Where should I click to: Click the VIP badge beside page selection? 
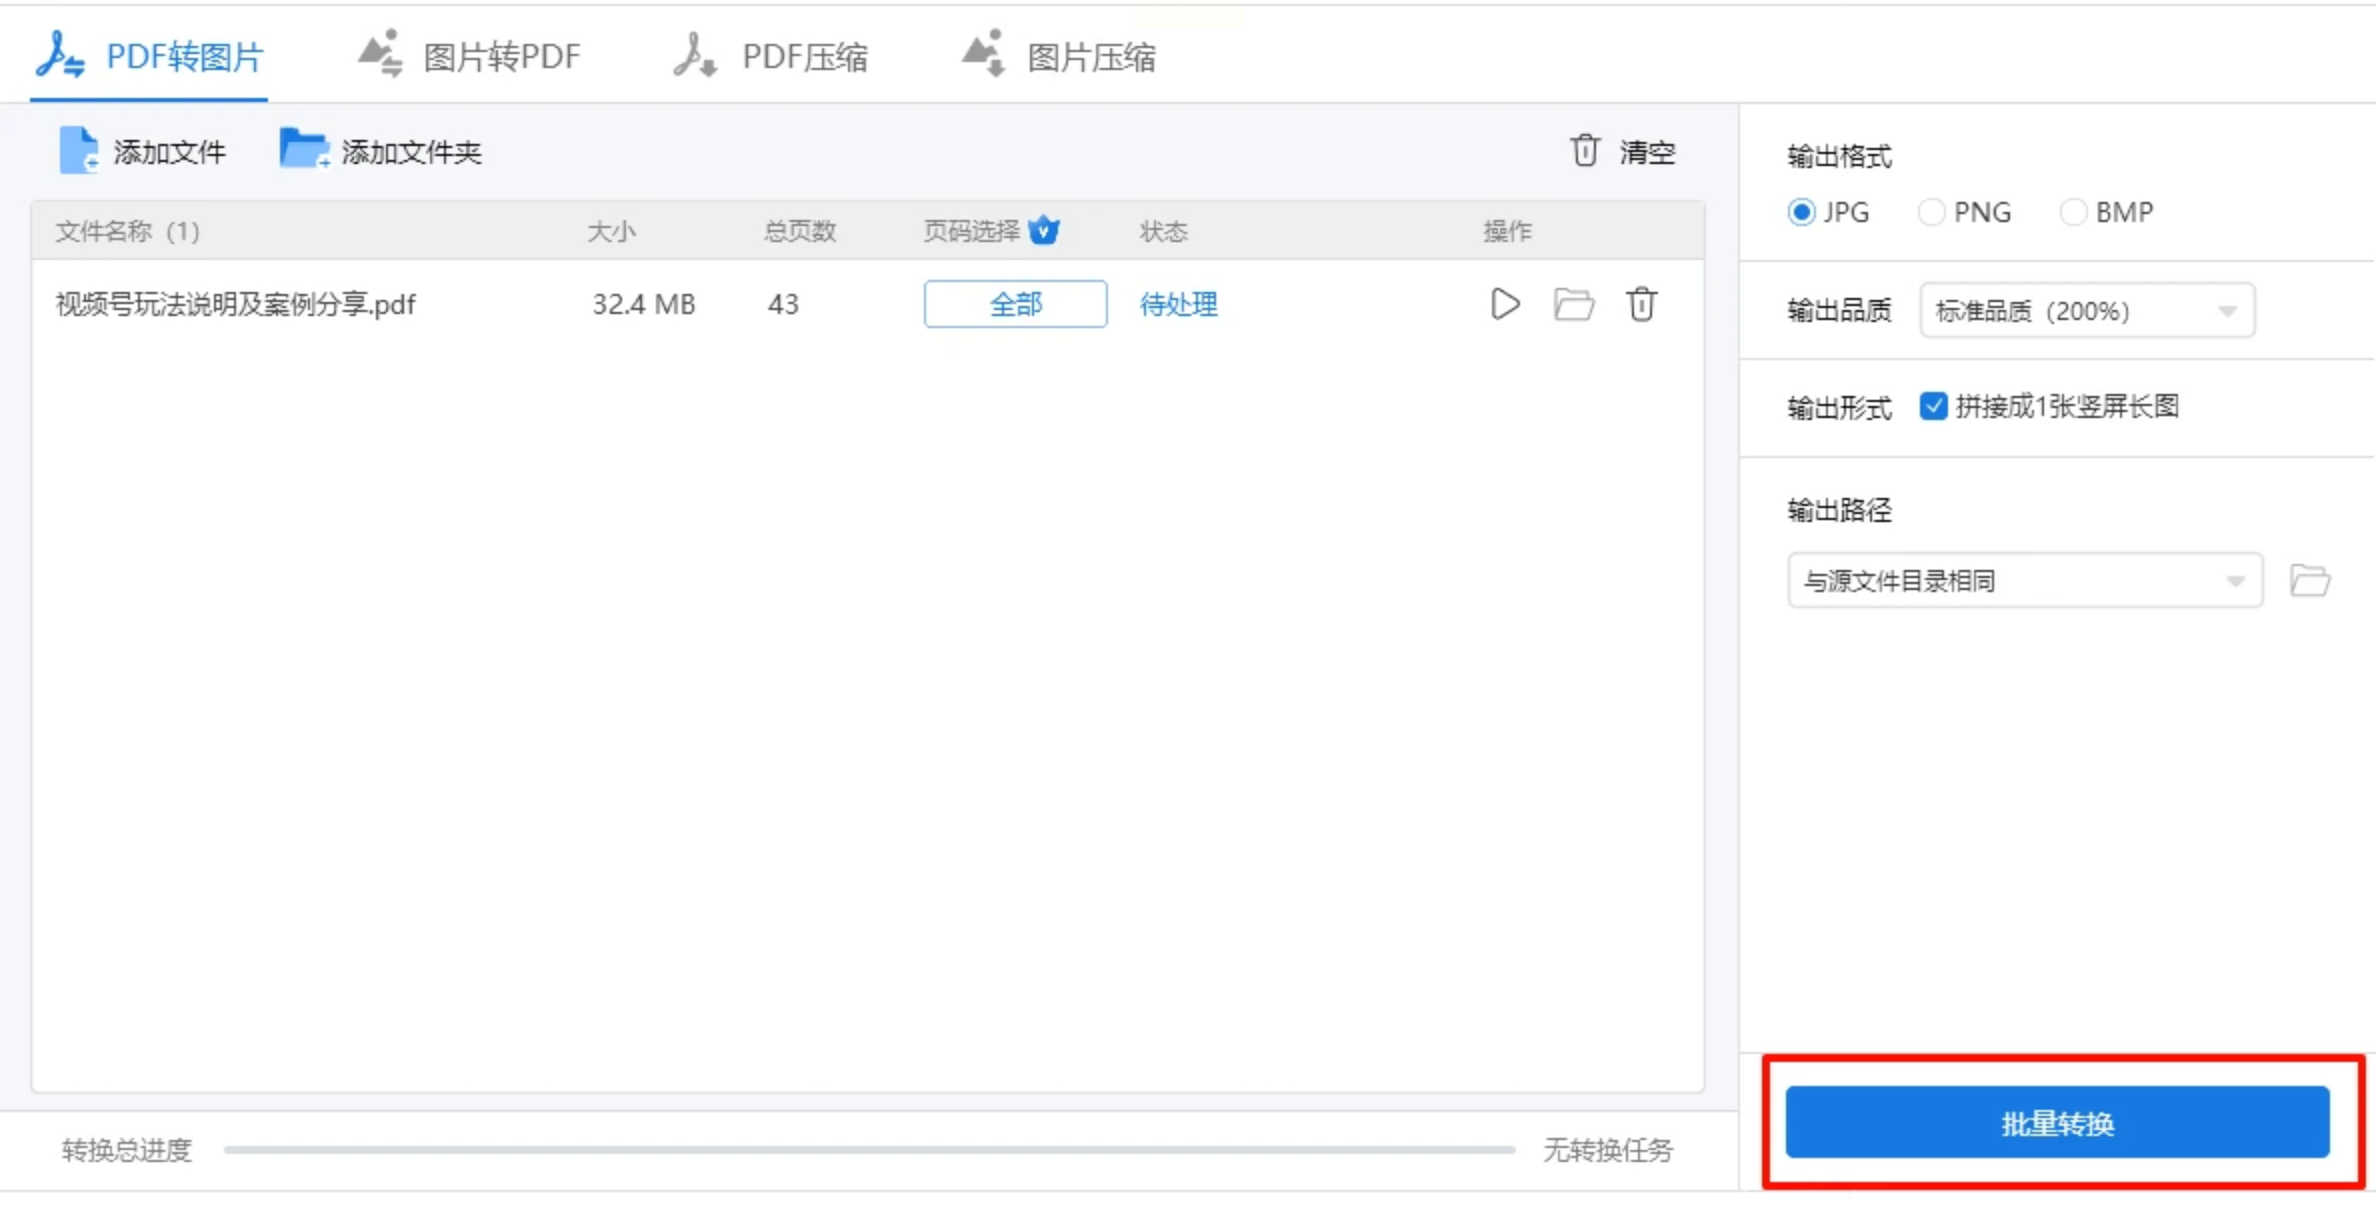[1044, 231]
